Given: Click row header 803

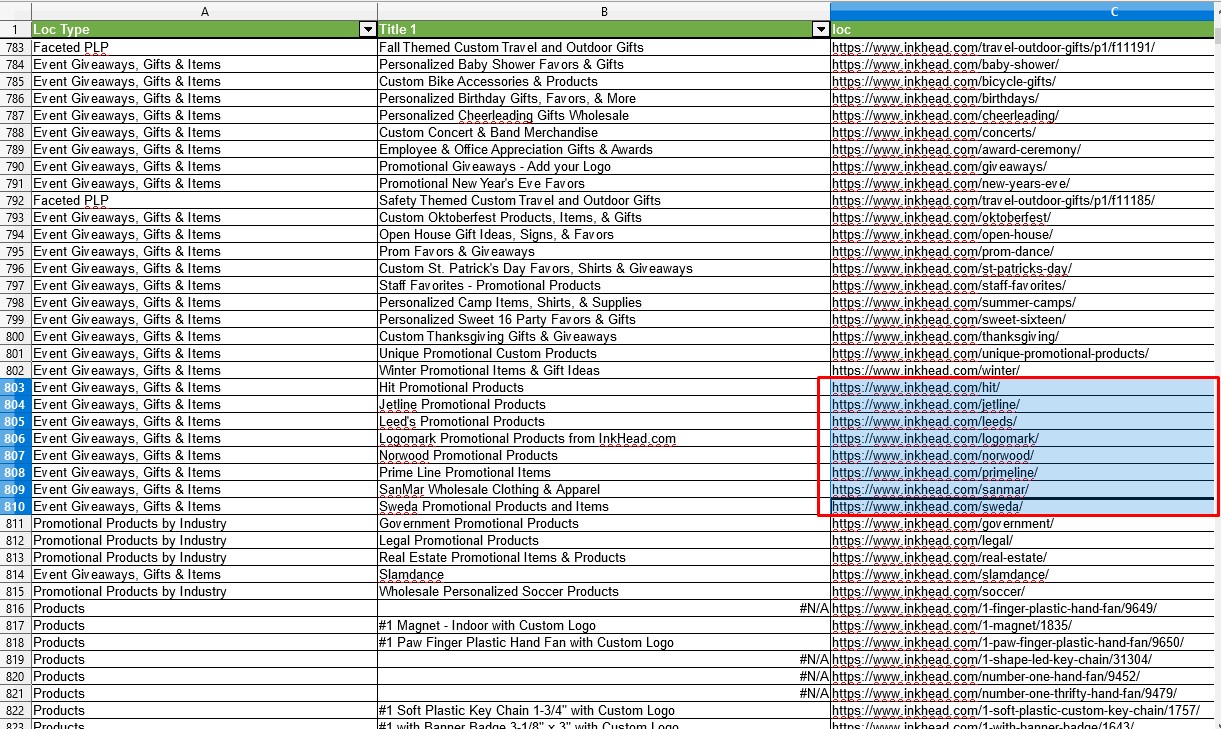Looking at the screenshot, I should [x=15, y=388].
